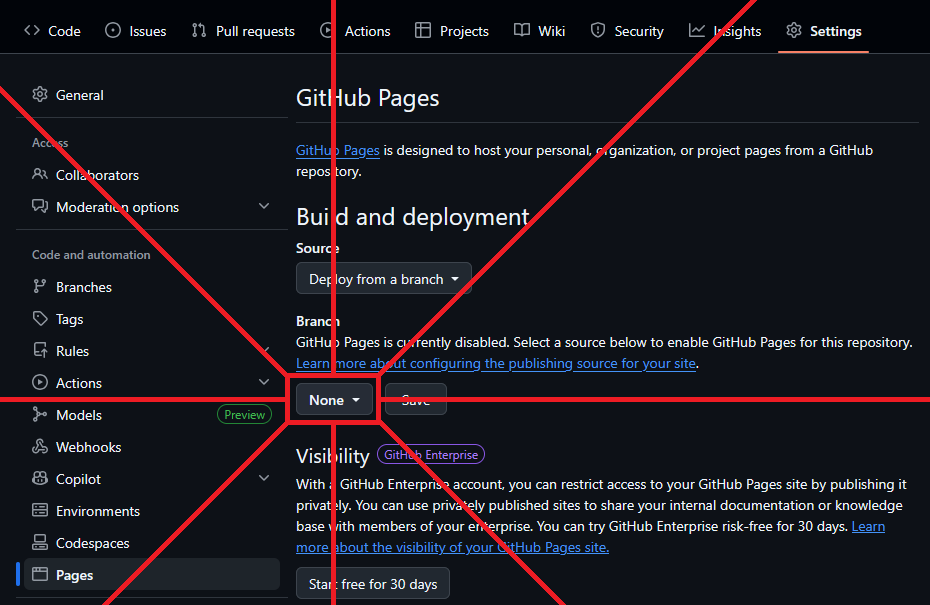The image size is (930, 605).
Task: Click the Environments icon in sidebar
Action: (x=40, y=511)
